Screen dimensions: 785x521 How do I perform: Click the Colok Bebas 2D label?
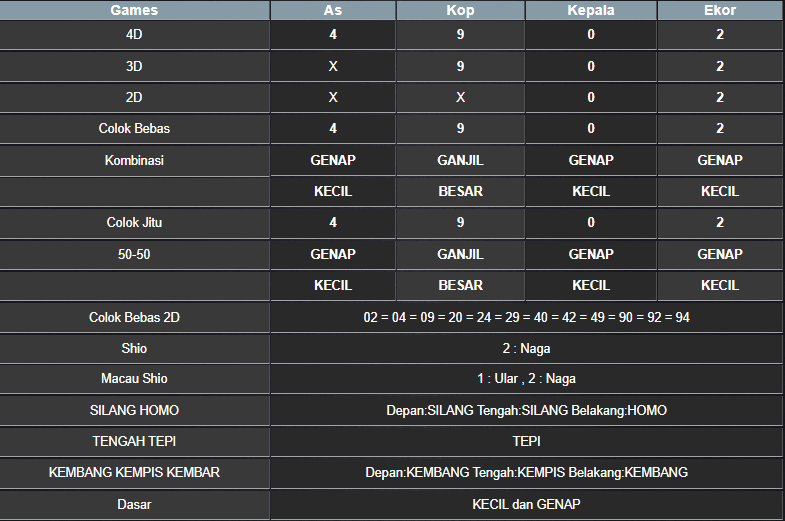click(134, 317)
